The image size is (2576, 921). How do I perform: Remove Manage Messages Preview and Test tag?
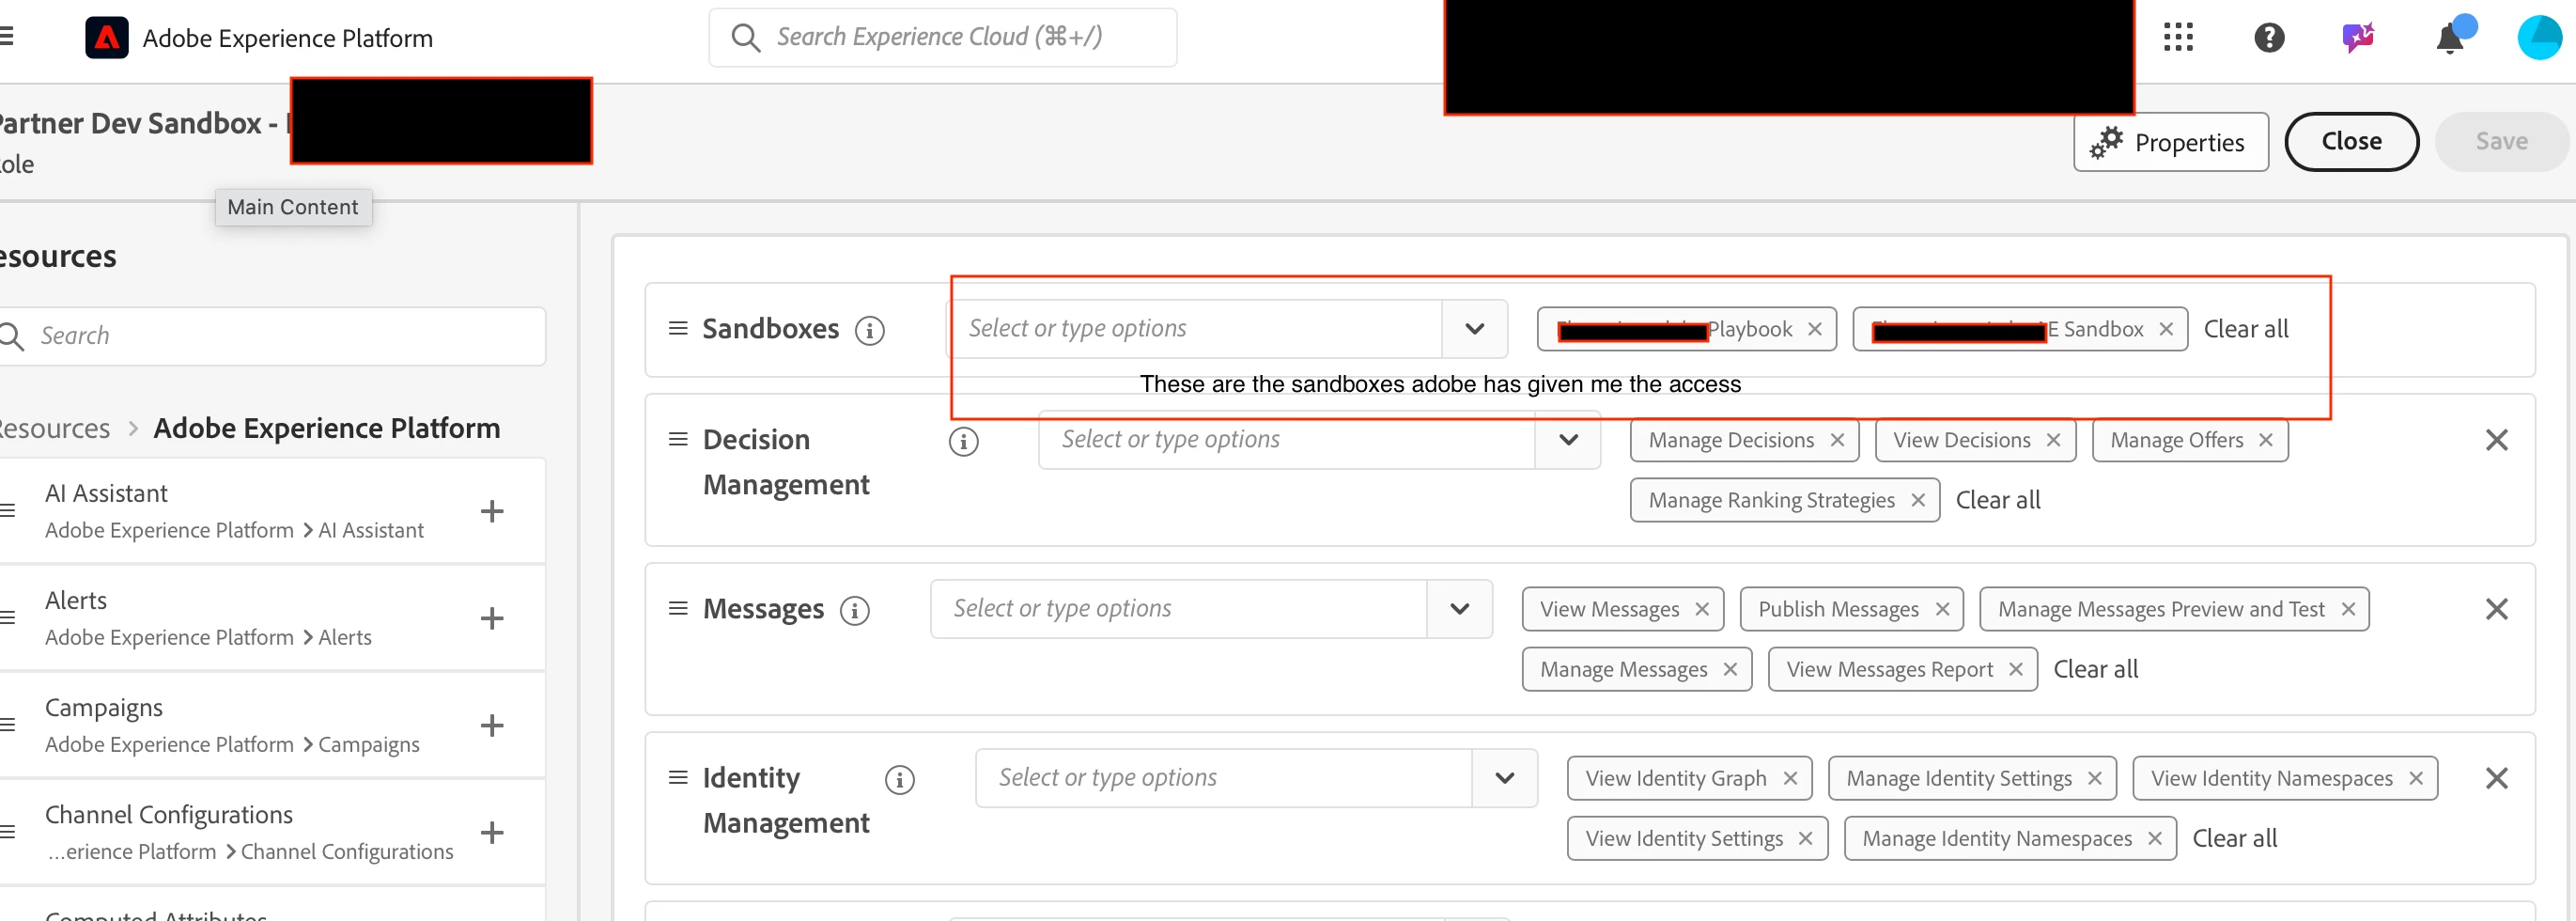[x=2347, y=609]
